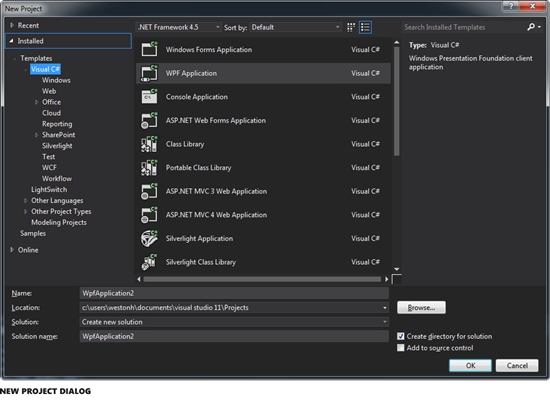Select the Workflow category in tree

(x=57, y=179)
